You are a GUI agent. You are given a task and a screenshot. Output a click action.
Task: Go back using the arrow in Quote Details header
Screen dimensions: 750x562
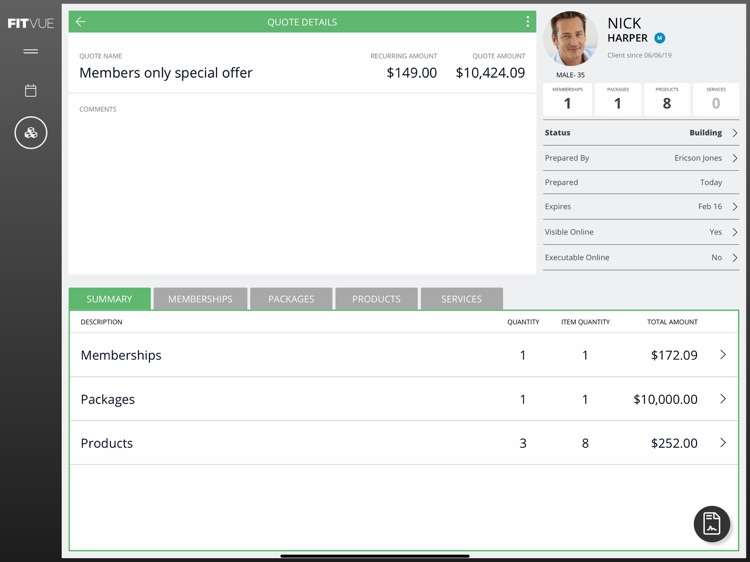[x=80, y=22]
